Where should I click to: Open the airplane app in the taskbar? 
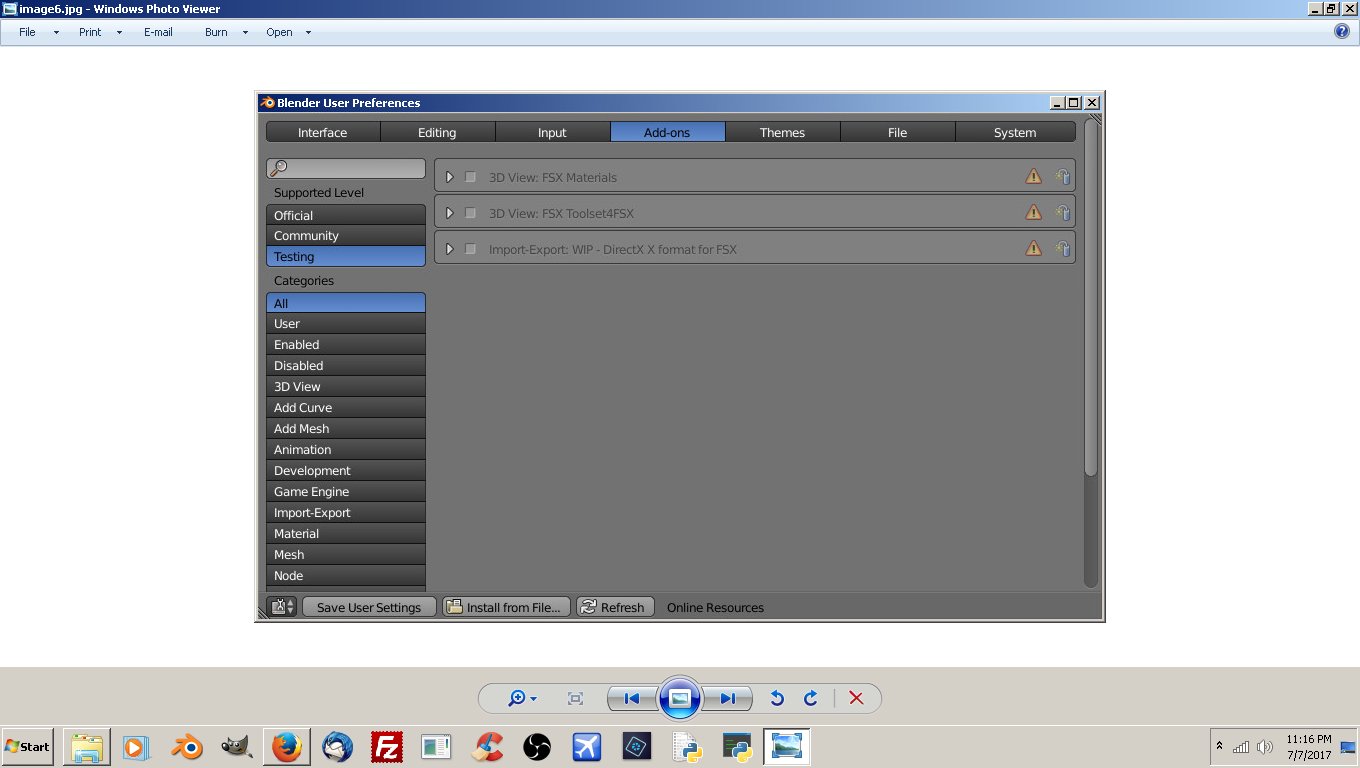tap(587, 747)
